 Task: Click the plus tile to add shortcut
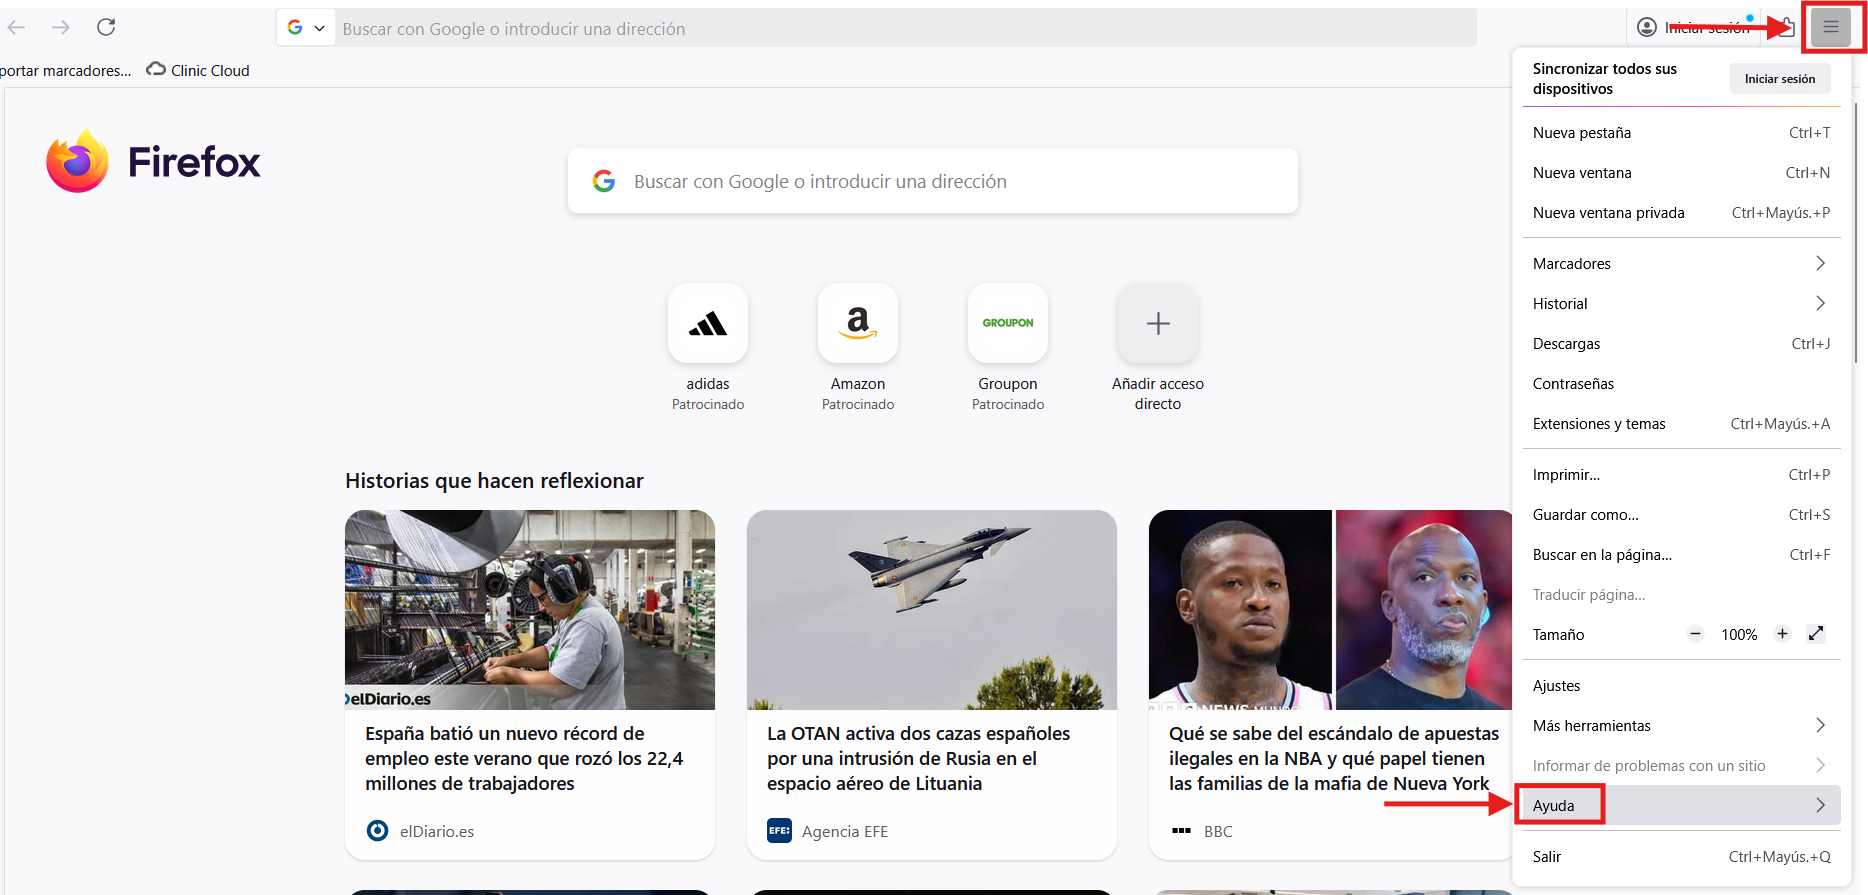pos(1157,324)
